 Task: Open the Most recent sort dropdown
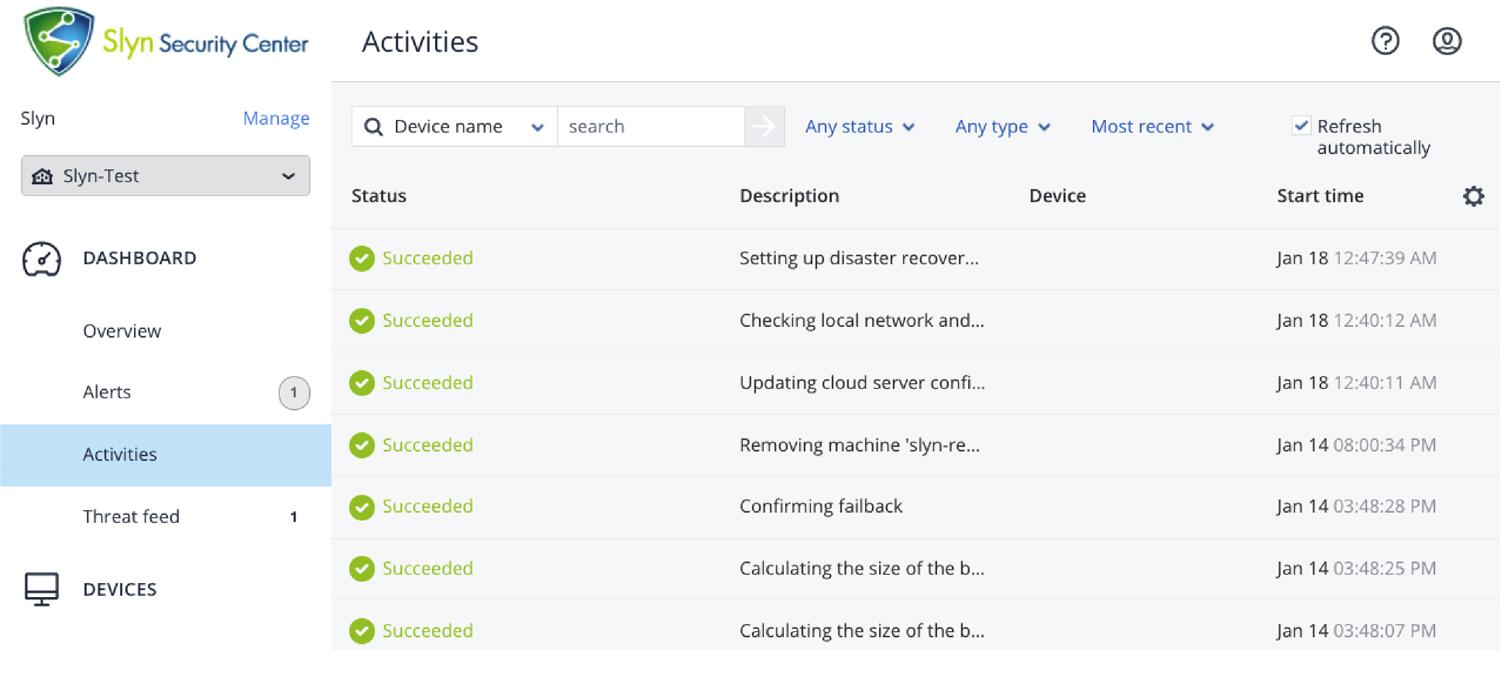click(x=1152, y=127)
